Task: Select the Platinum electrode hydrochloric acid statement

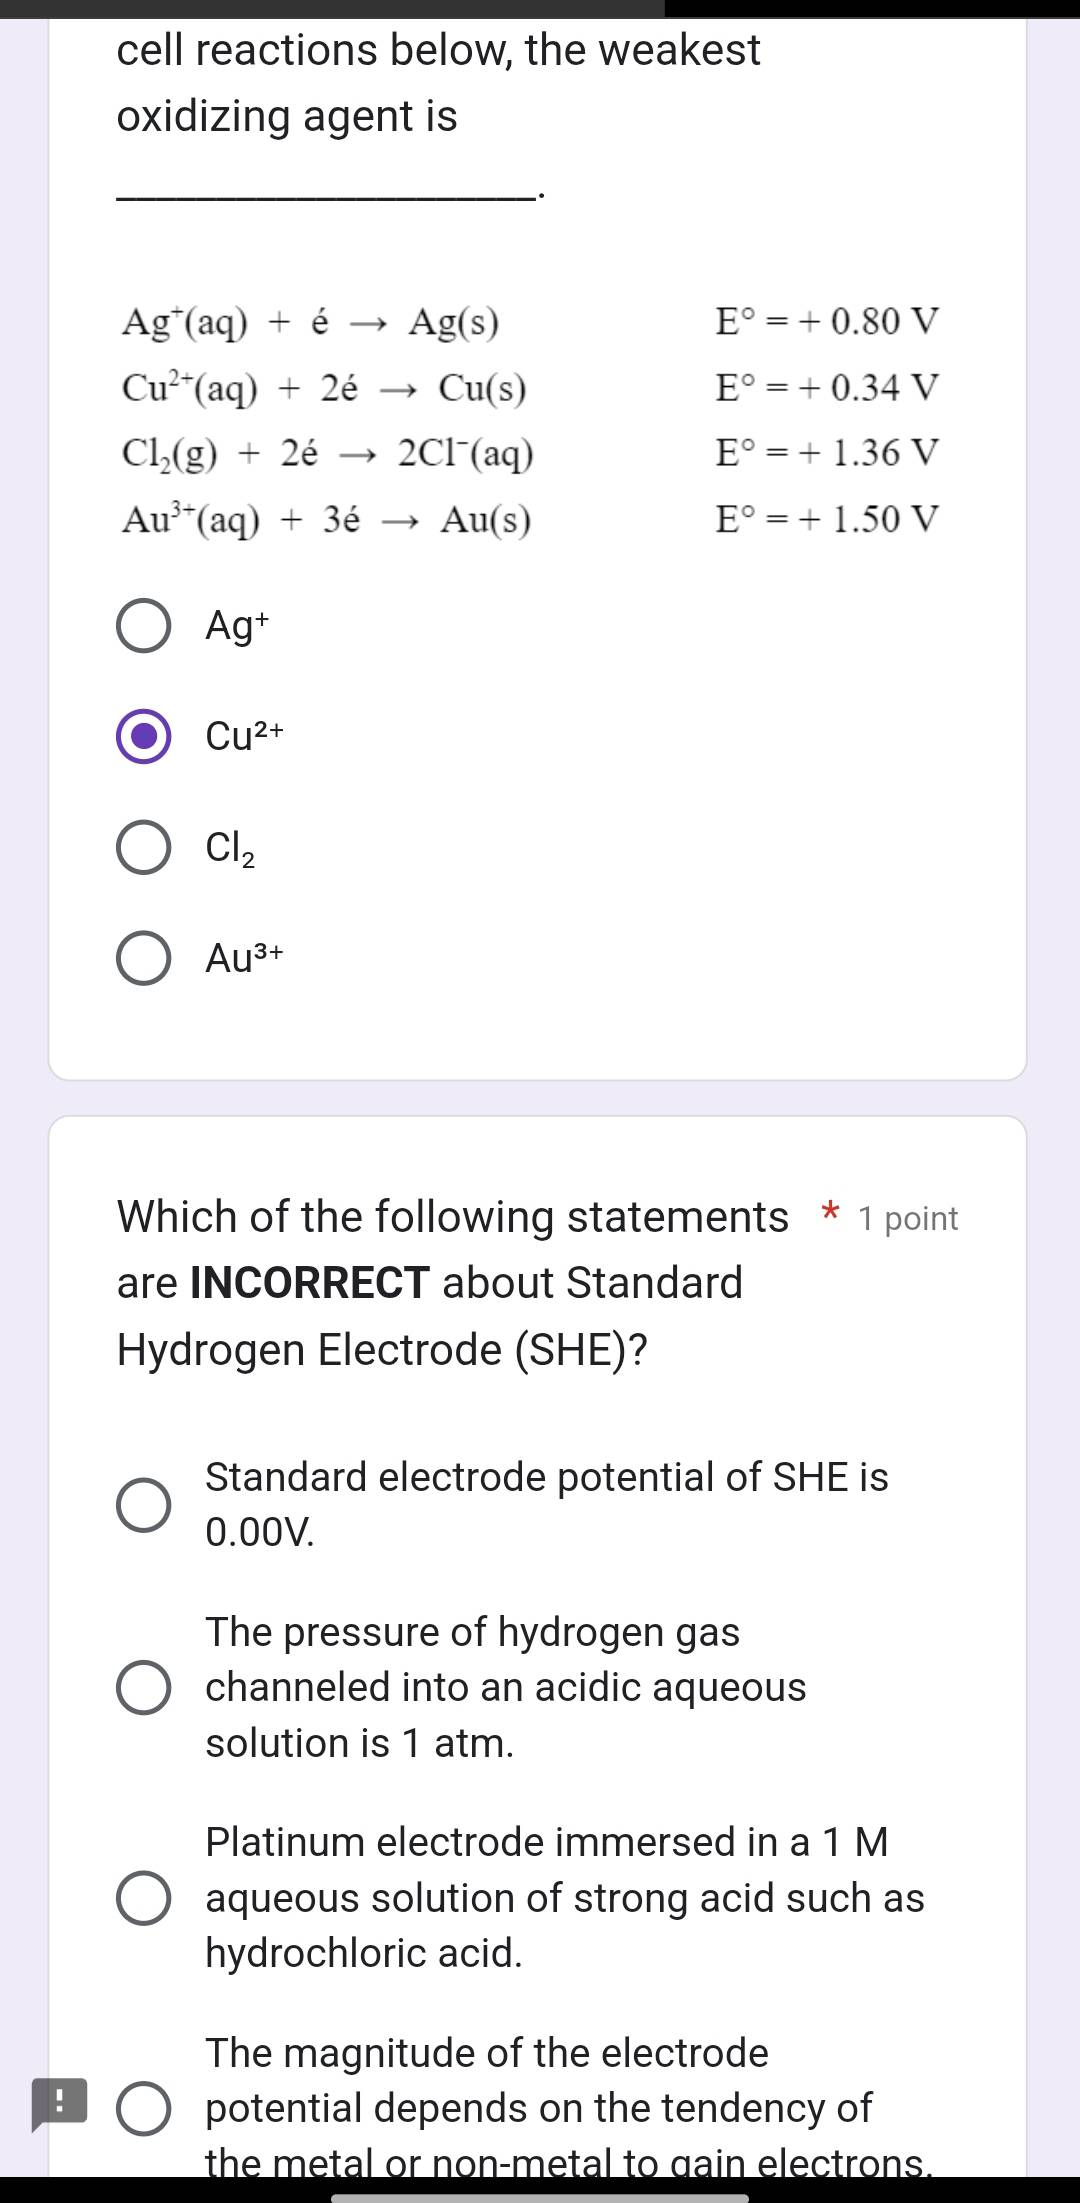Action: click(143, 1899)
